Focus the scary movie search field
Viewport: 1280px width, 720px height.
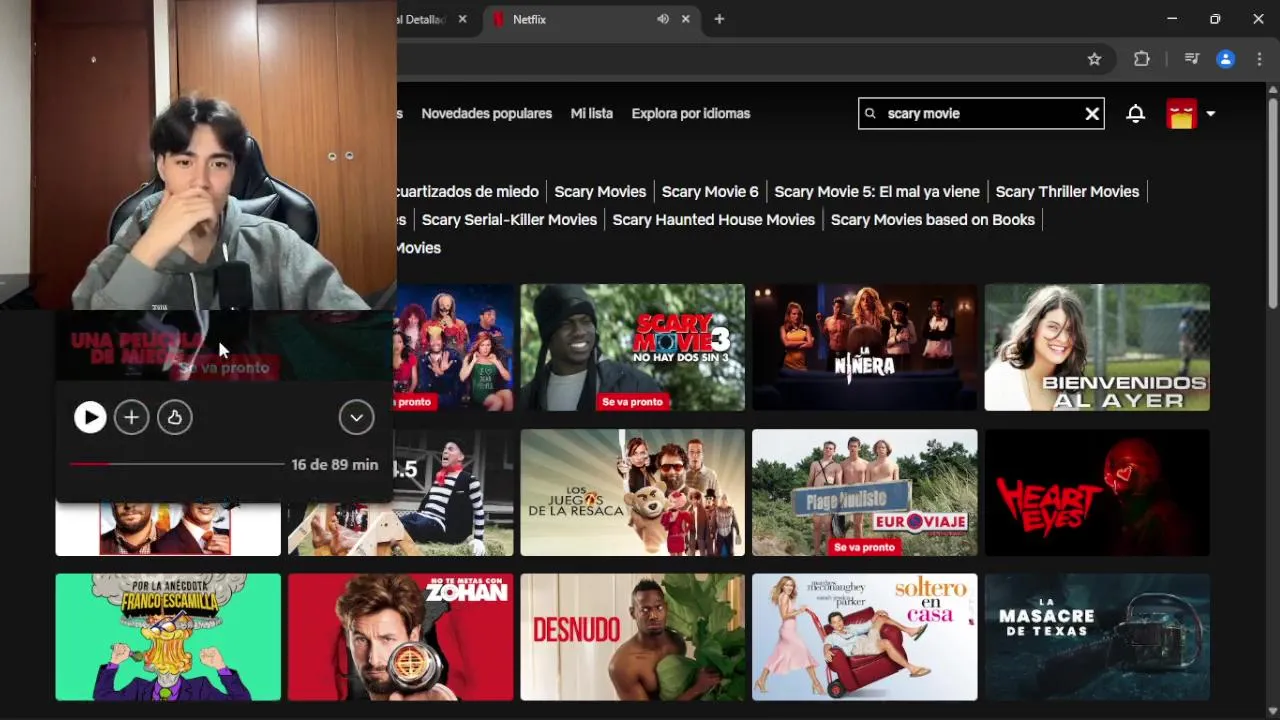(980, 114)
